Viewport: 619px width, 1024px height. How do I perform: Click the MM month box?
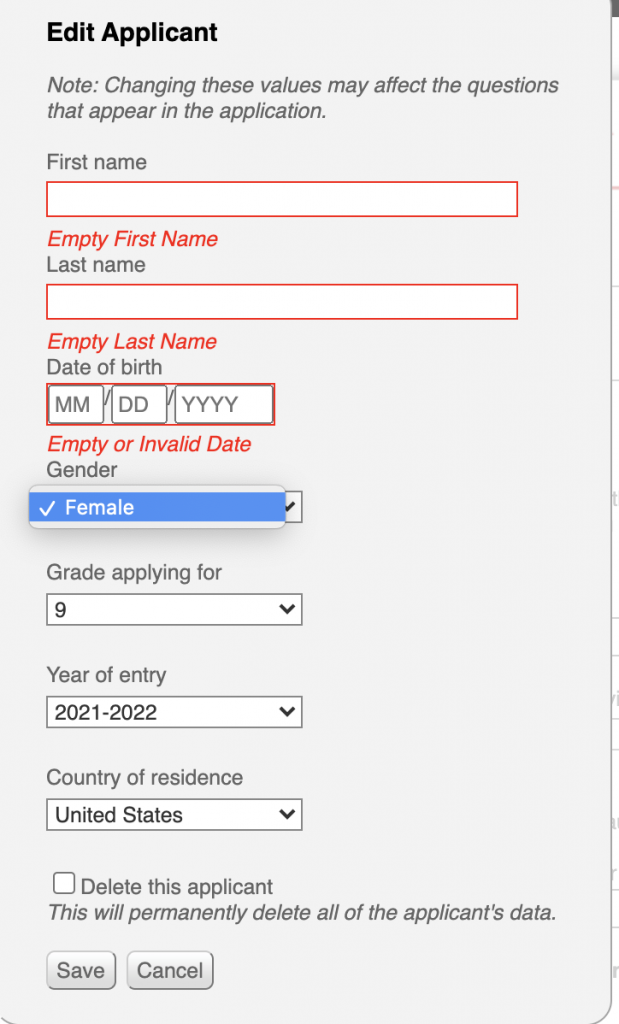[76, 404]
